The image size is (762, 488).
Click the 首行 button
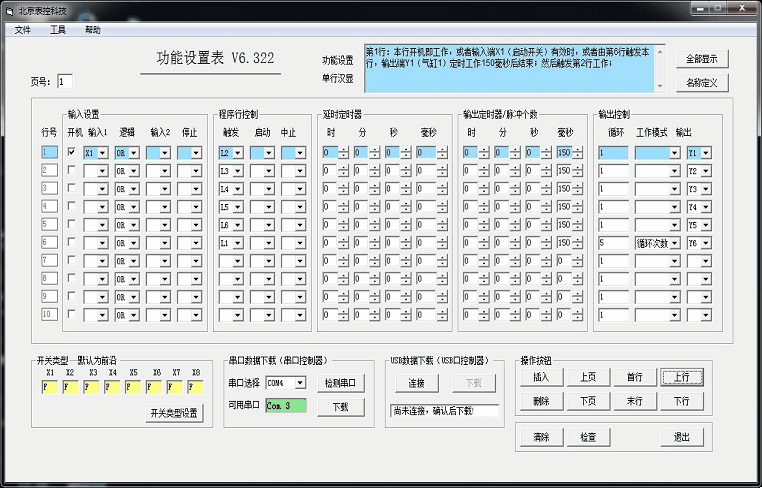point(635,377)
